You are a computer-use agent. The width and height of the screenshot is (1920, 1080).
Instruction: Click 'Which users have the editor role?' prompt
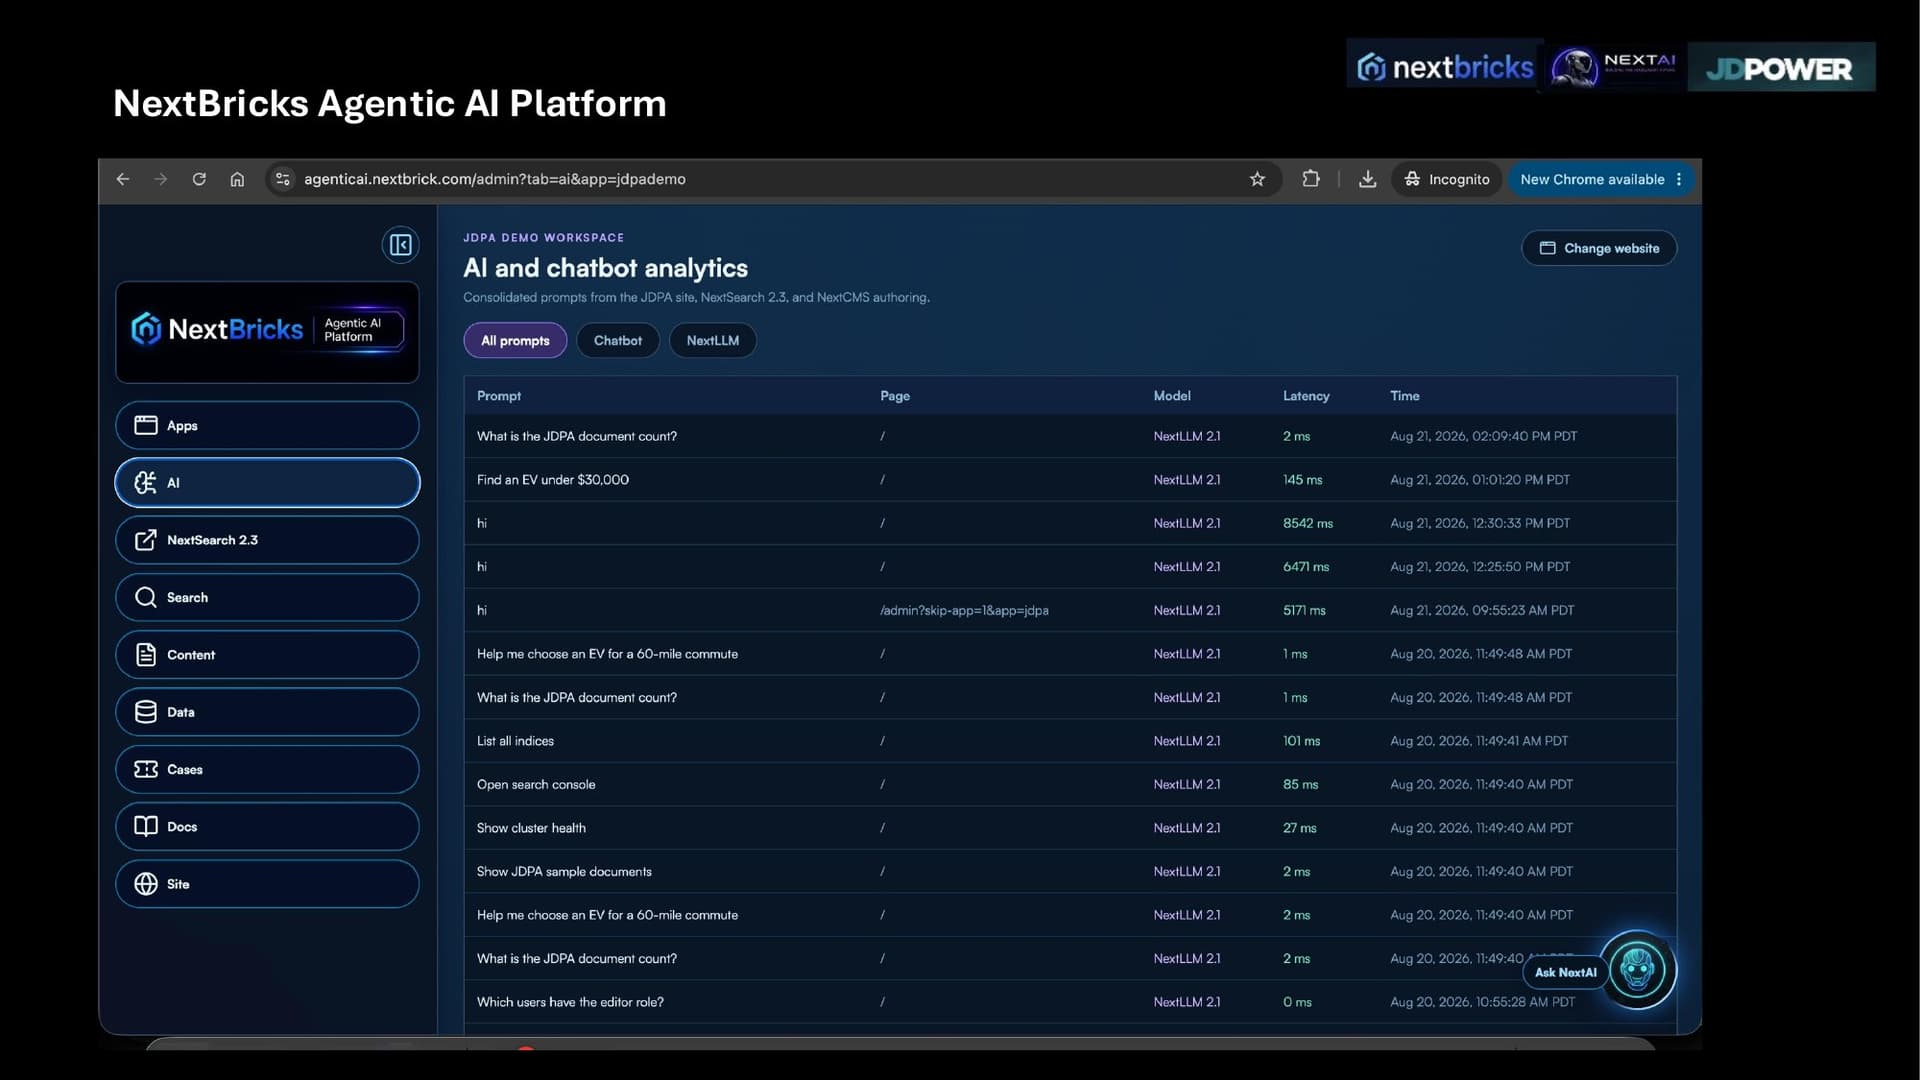[x=570, y=1002]
